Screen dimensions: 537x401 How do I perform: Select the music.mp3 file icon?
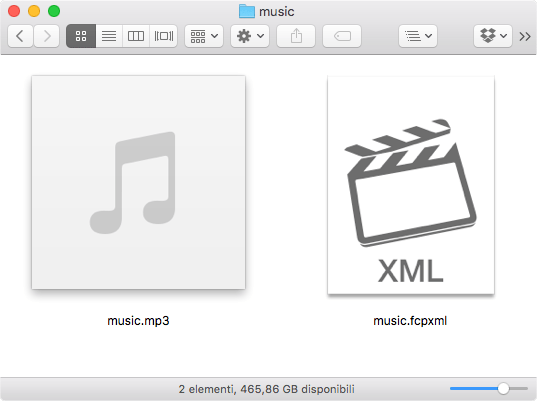pos(138,182)
